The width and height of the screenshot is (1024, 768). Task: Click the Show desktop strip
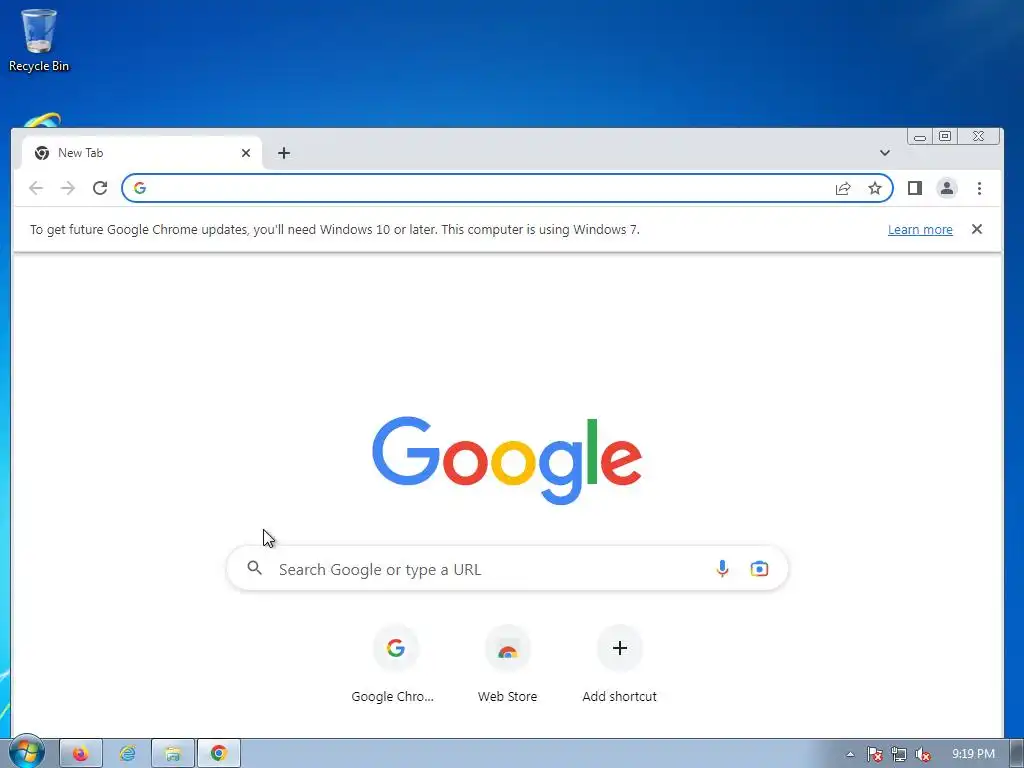pyautogui.click(x=1016, y=754)
